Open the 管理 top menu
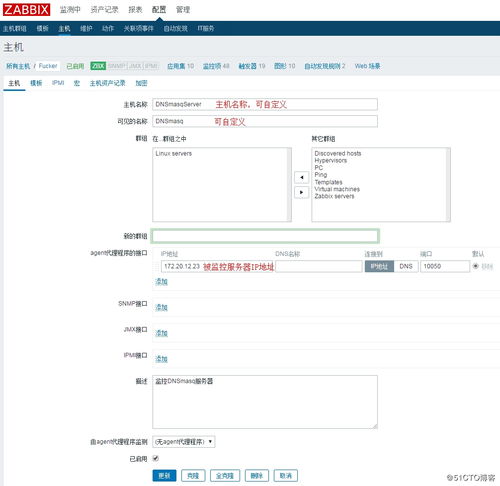Viewport: 500px width, 486px height. (x=183, y=10)
